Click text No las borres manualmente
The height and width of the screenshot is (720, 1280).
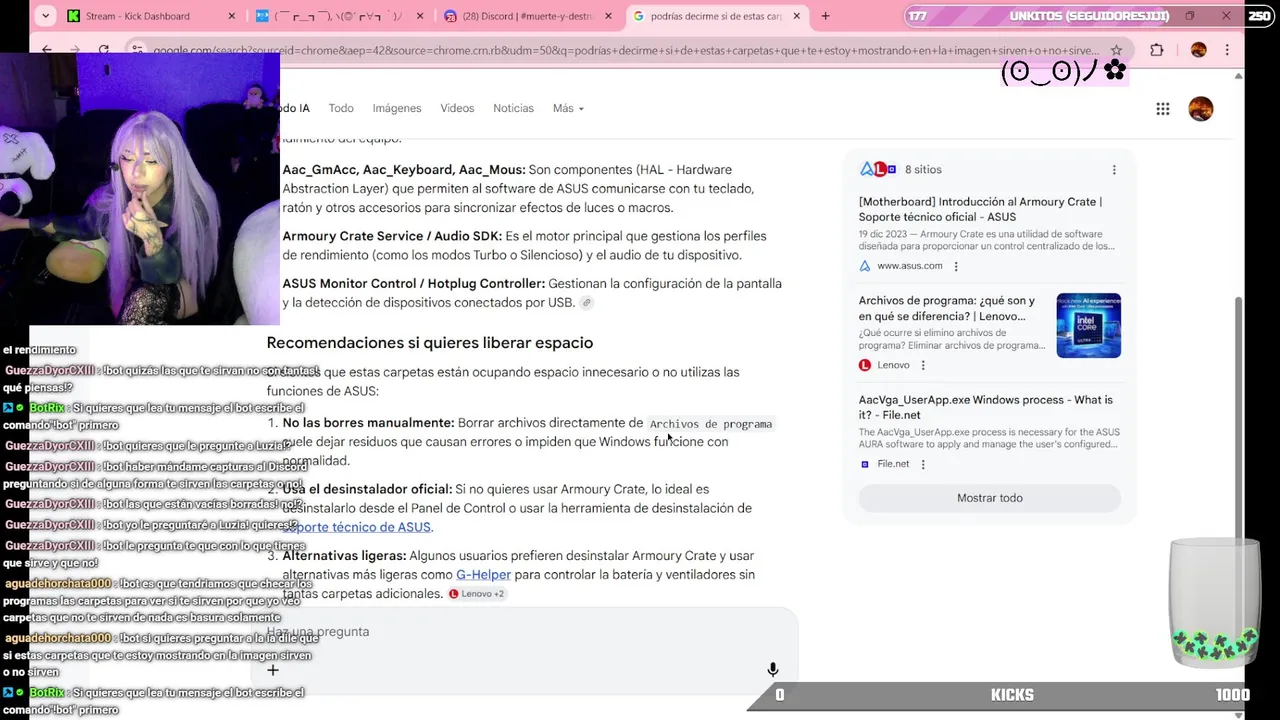[368, 423]
